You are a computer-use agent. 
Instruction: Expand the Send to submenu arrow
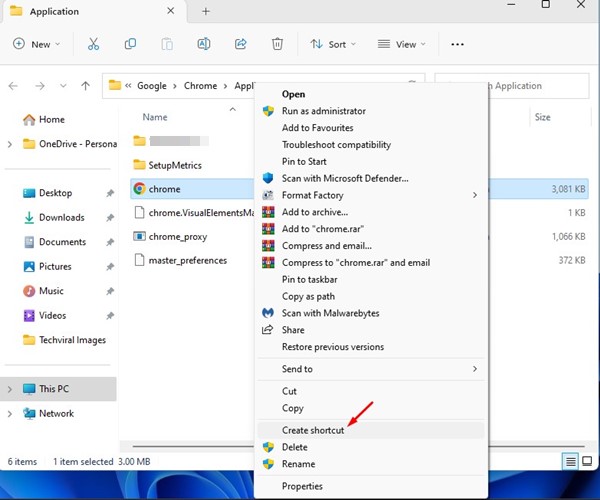[474, 369]
